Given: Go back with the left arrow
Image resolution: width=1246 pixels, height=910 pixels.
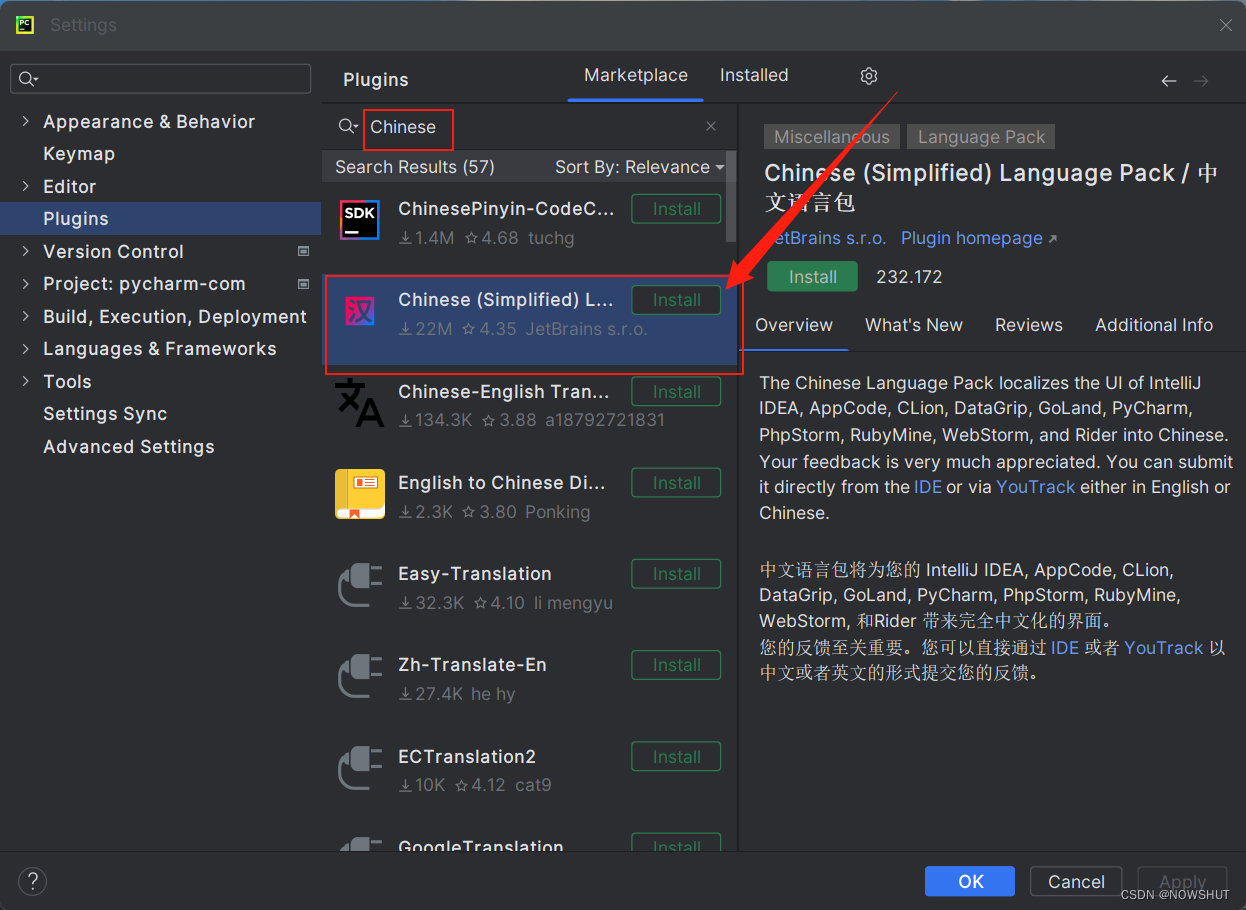Looking at the screenshot, I should tap(1168, 81).
